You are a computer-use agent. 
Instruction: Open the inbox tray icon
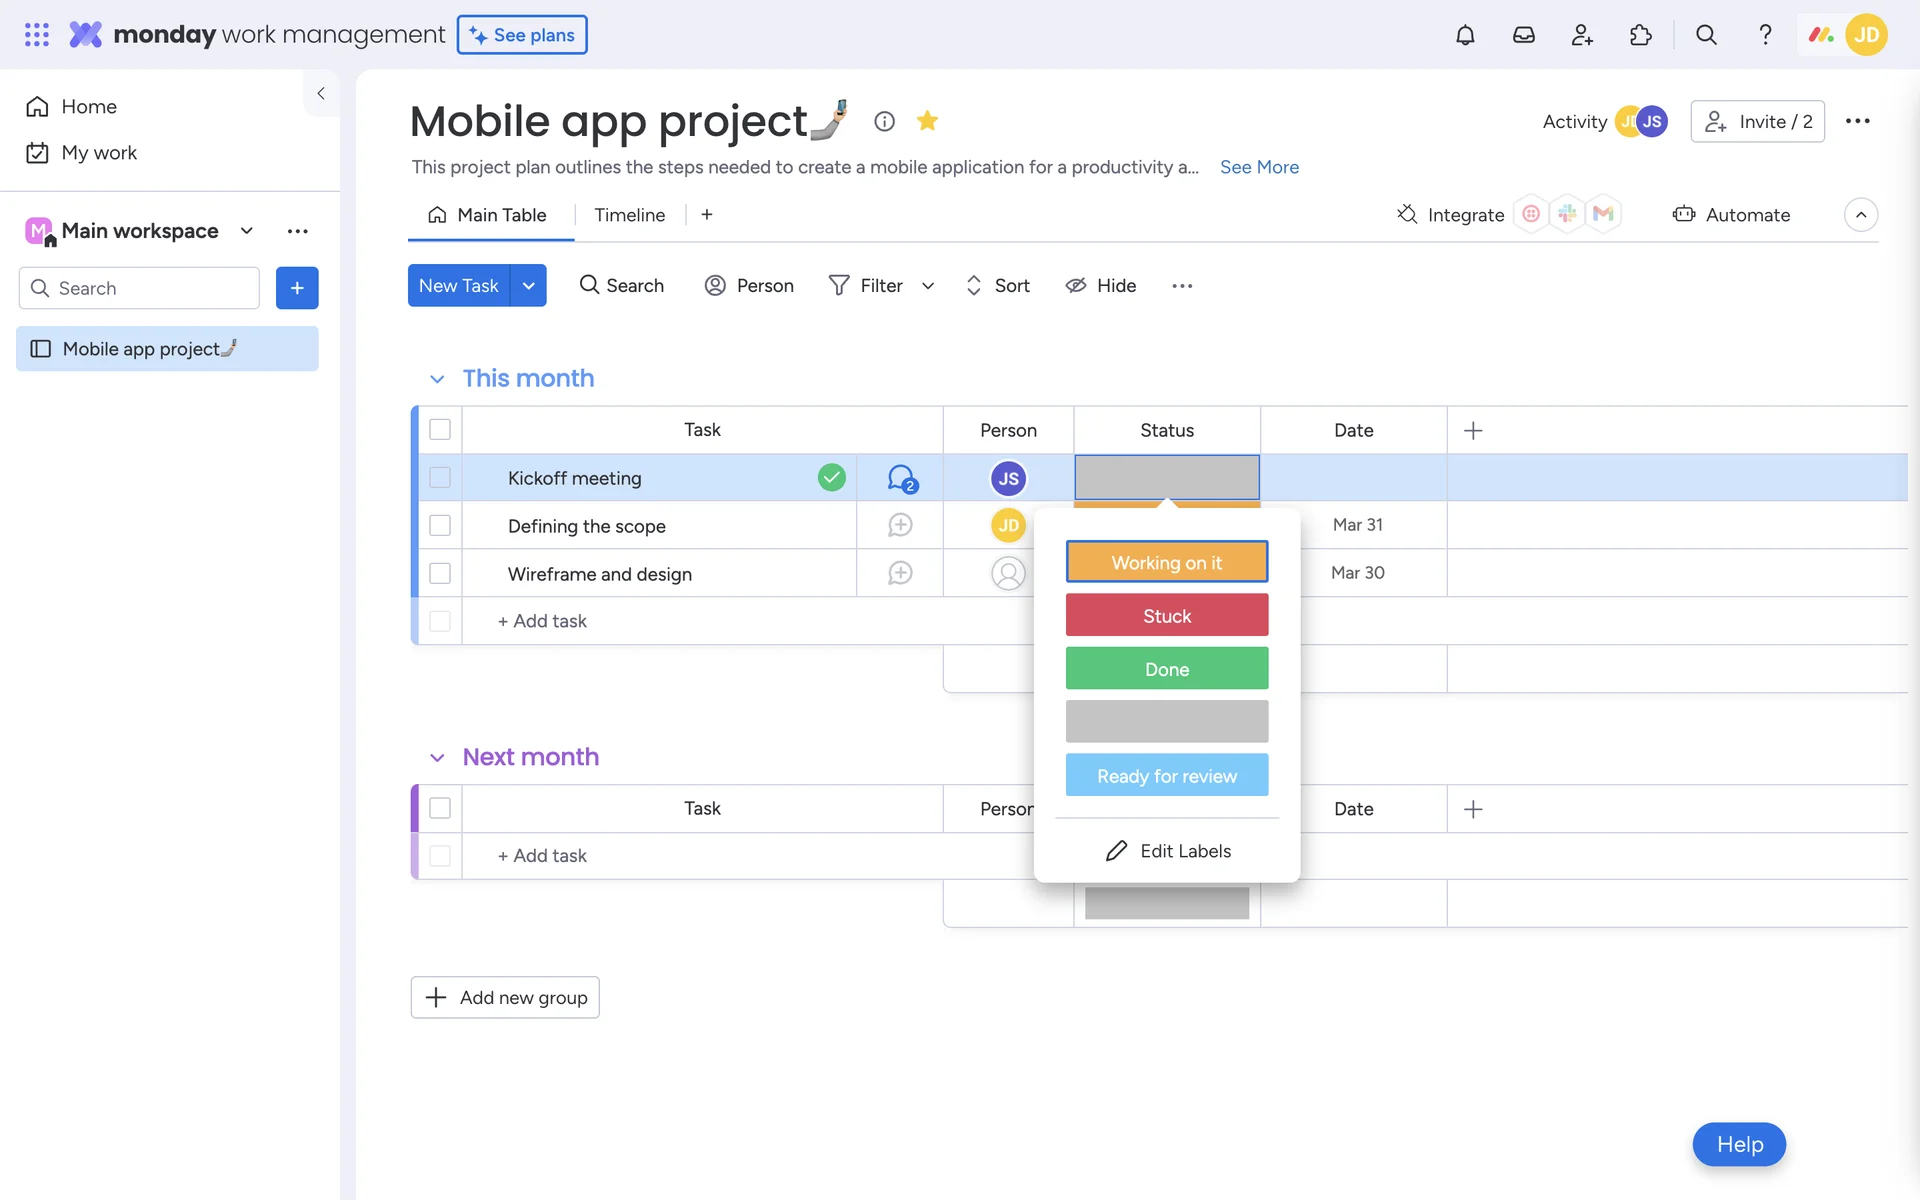1523,35
